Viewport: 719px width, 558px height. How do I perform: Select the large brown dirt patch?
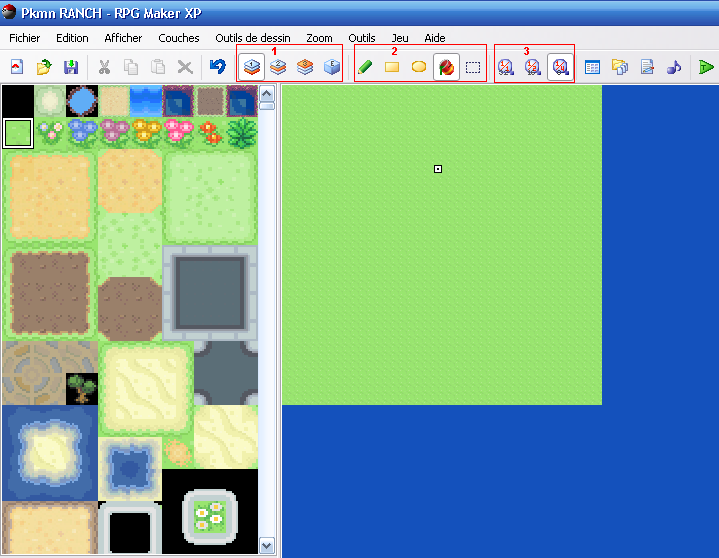coord(50,293)
